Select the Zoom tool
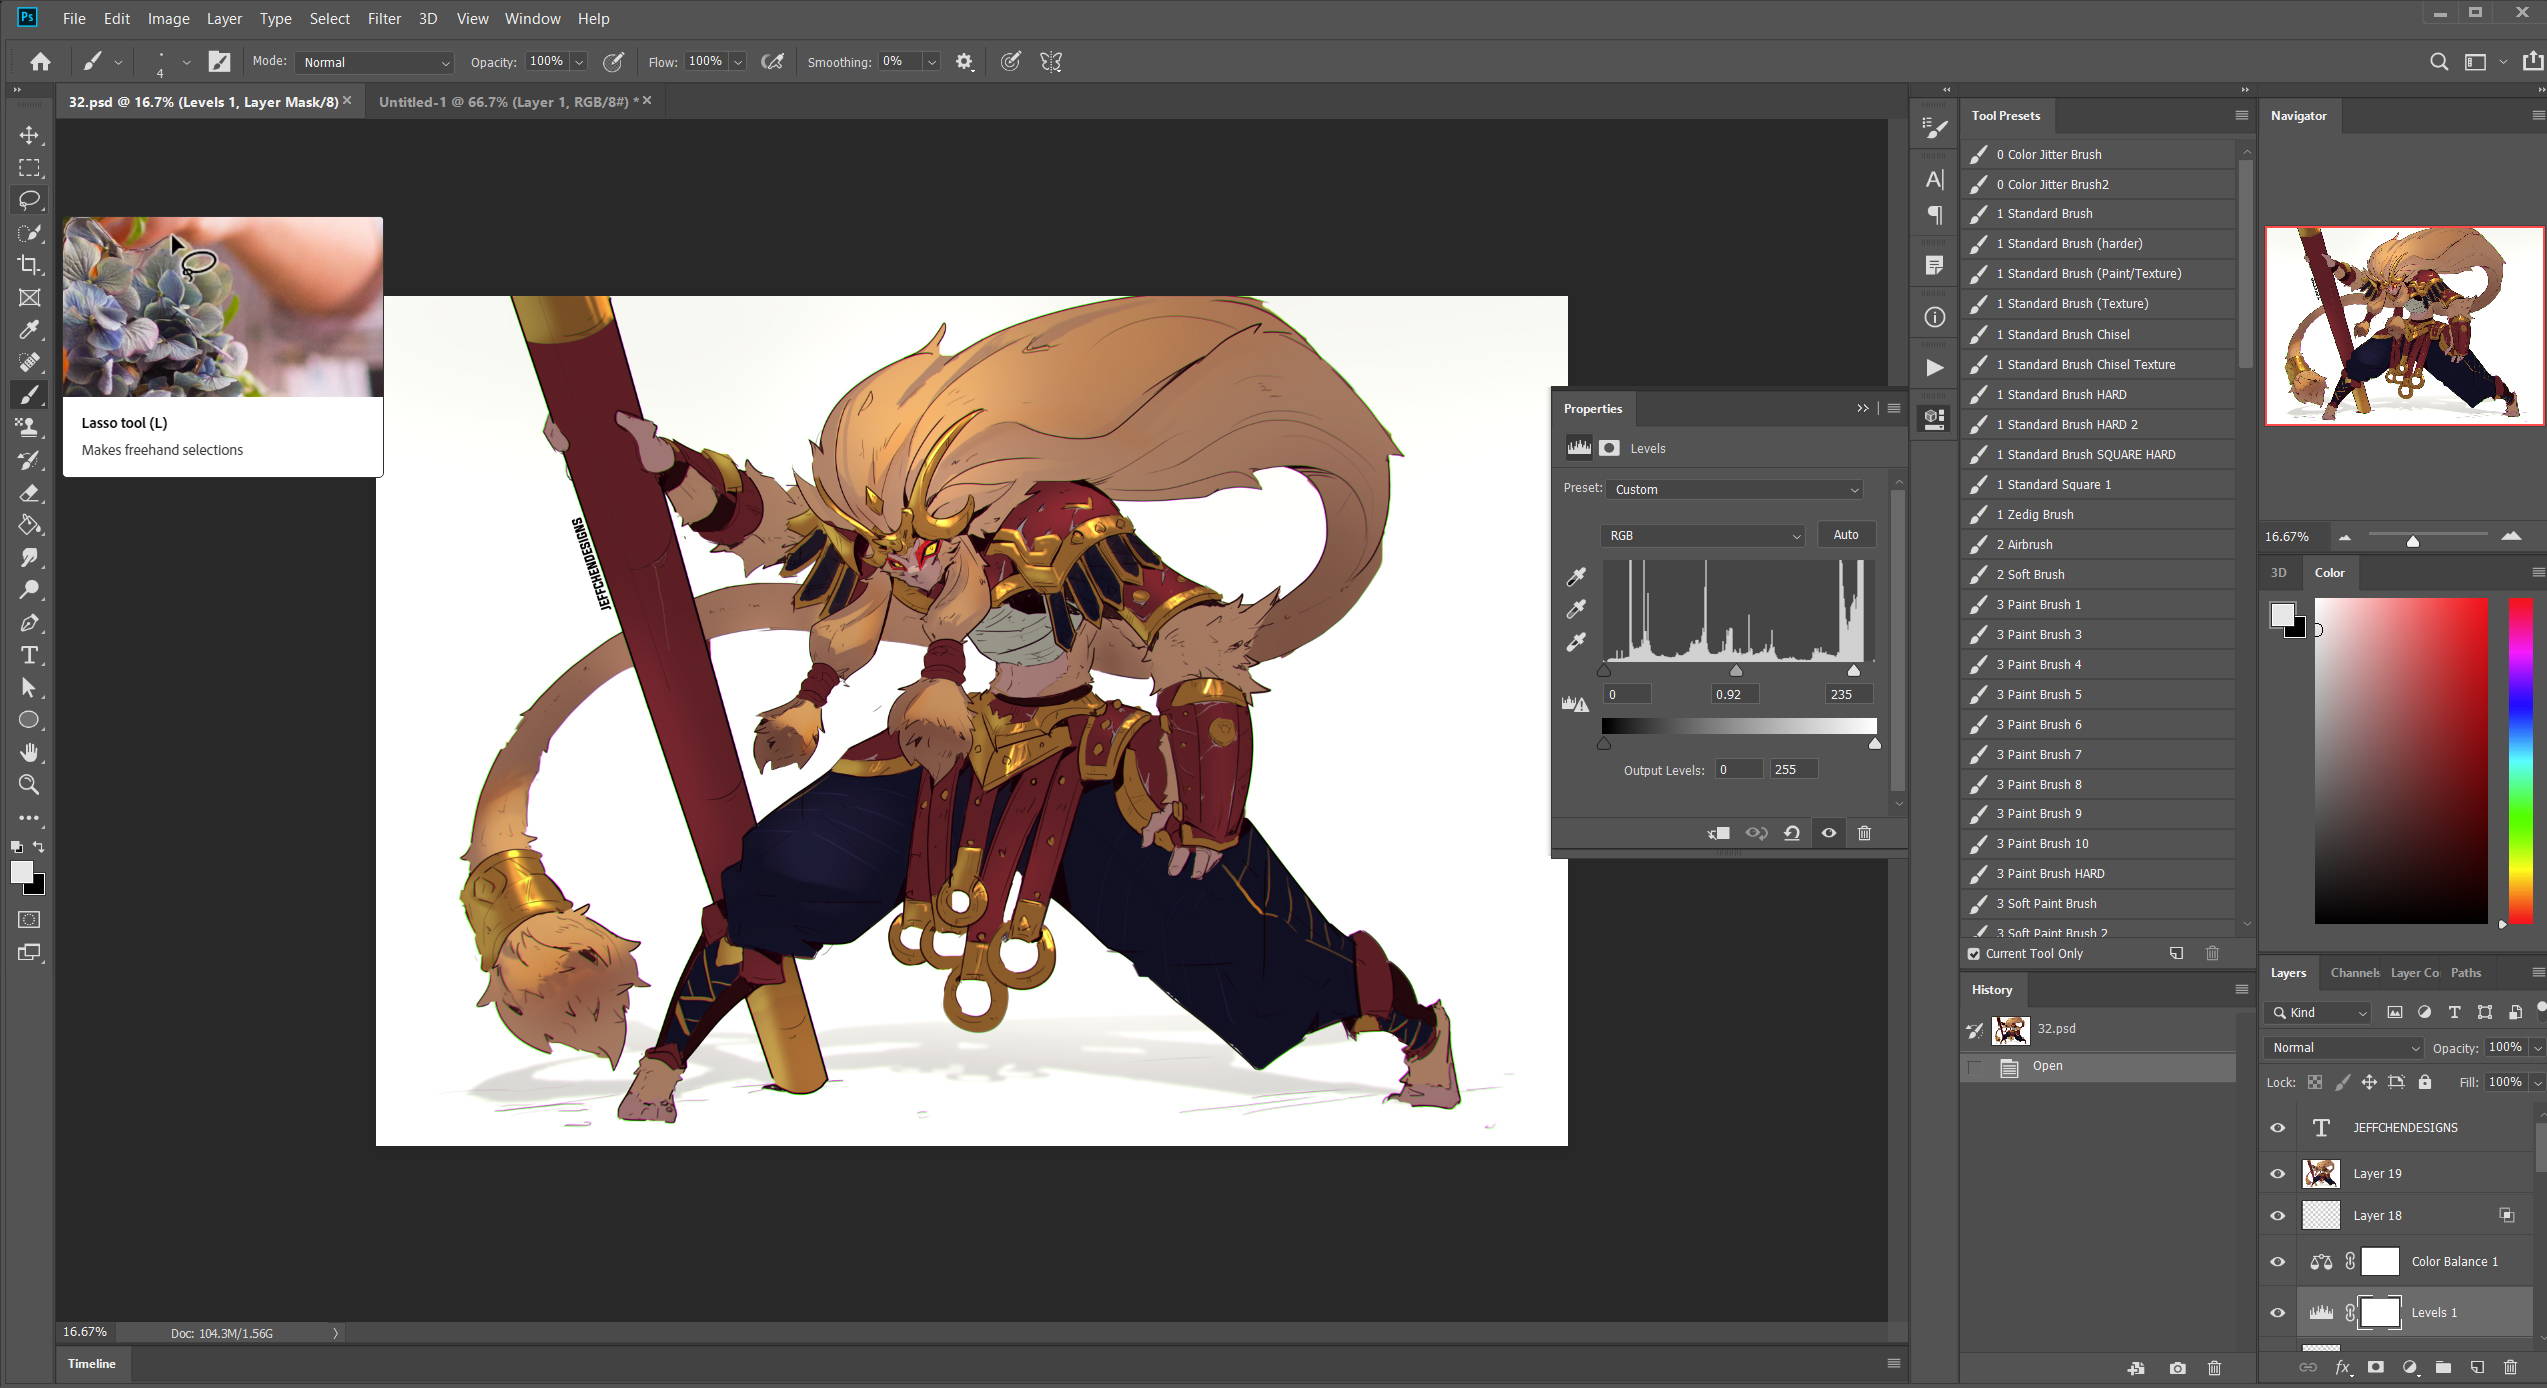The width and height of the screenshot is (2547, 1388). click(x=29, y=785)
